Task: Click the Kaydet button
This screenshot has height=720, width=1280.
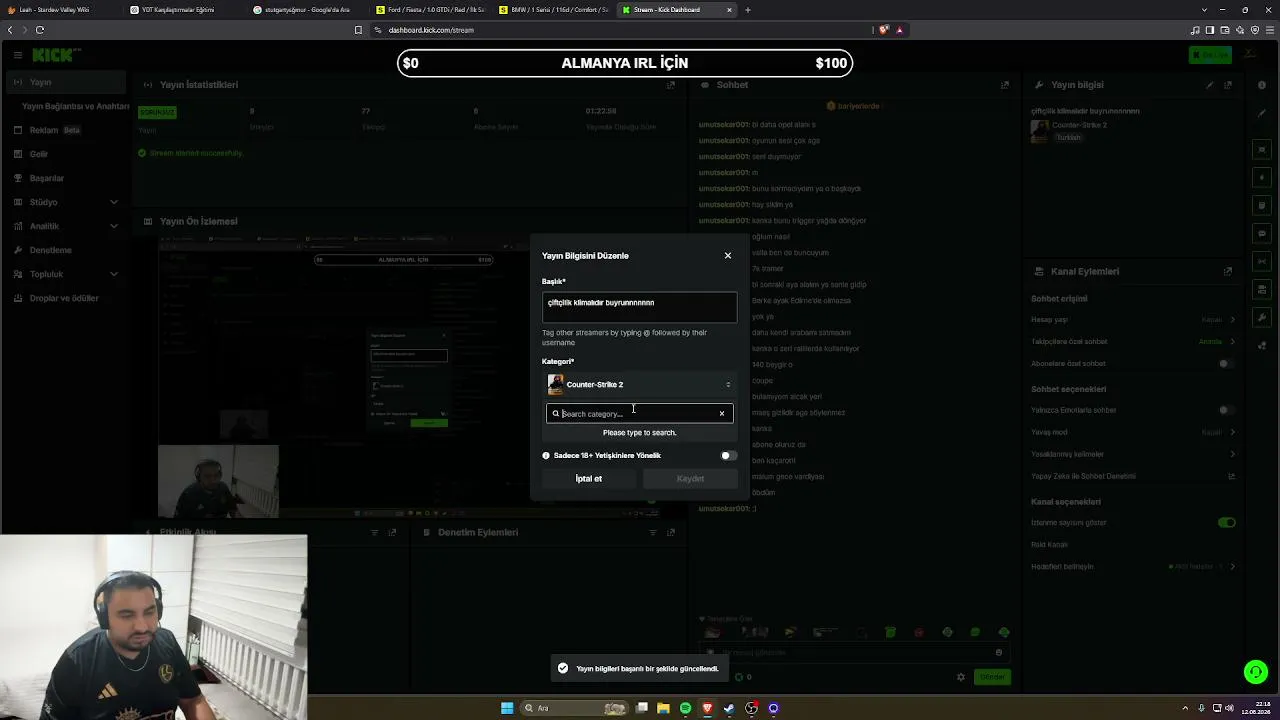Action: click(690, 479)
